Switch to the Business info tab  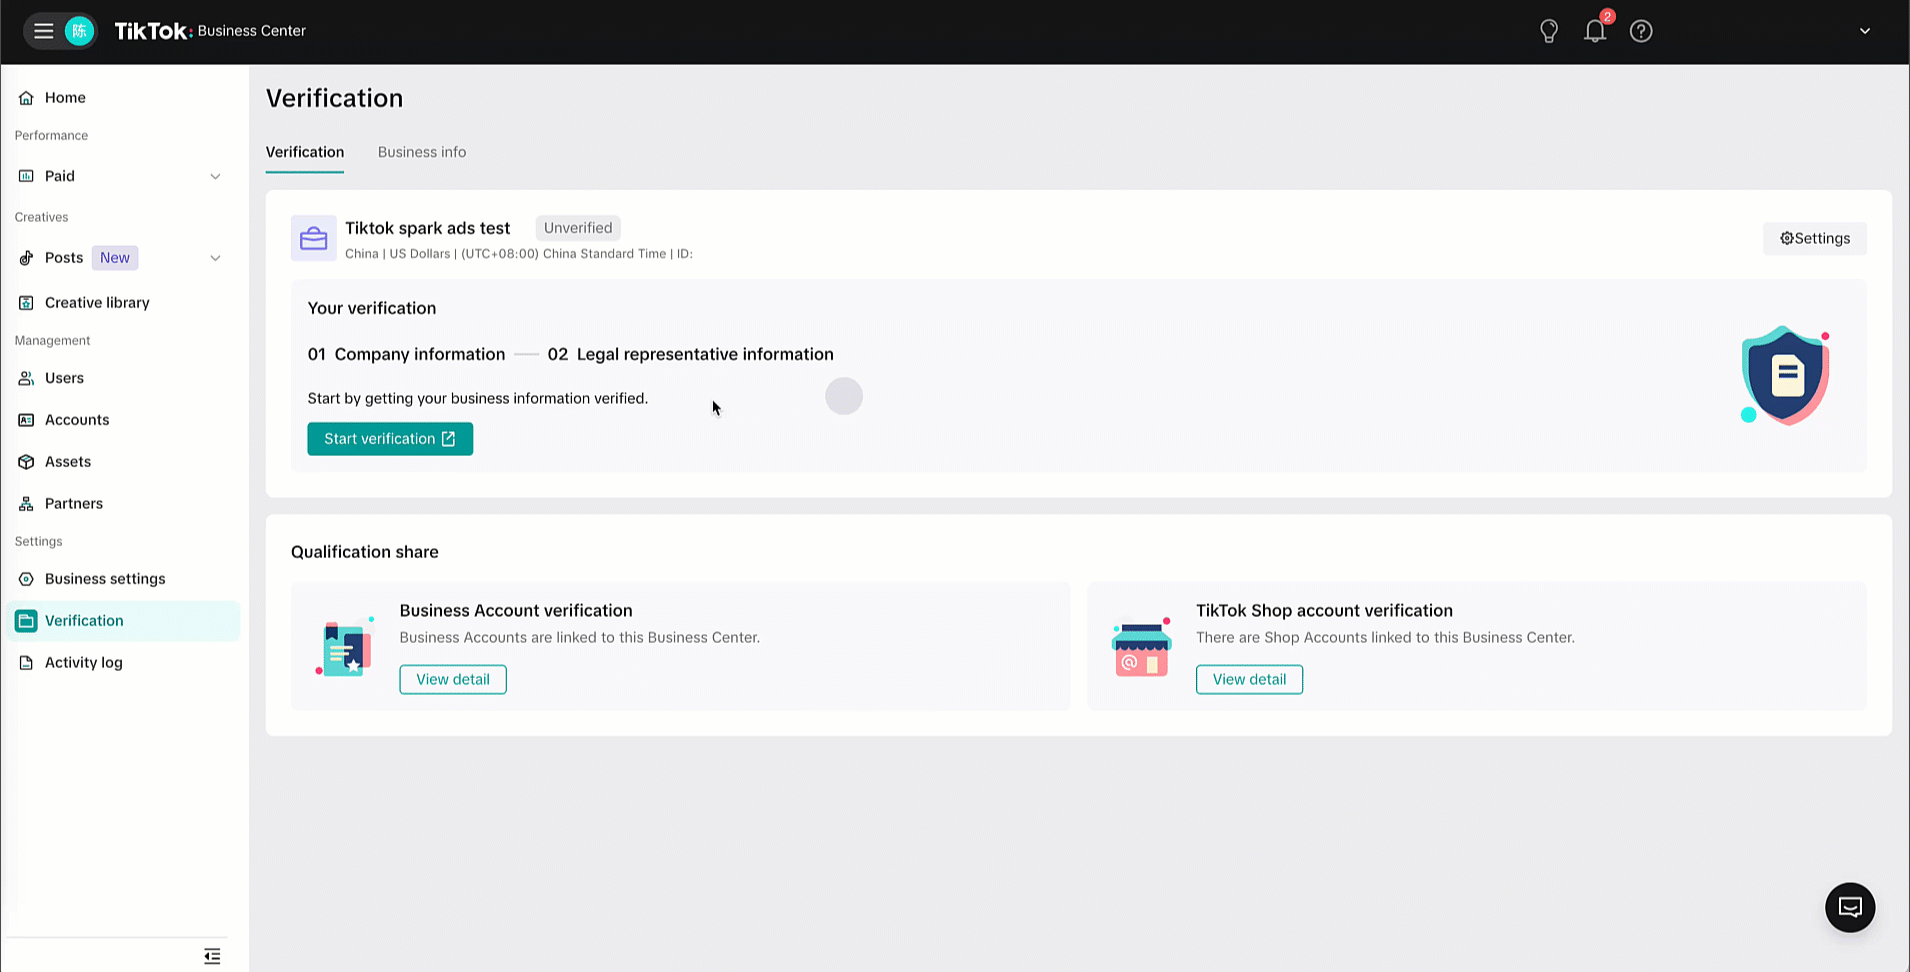tap(421, 152)
